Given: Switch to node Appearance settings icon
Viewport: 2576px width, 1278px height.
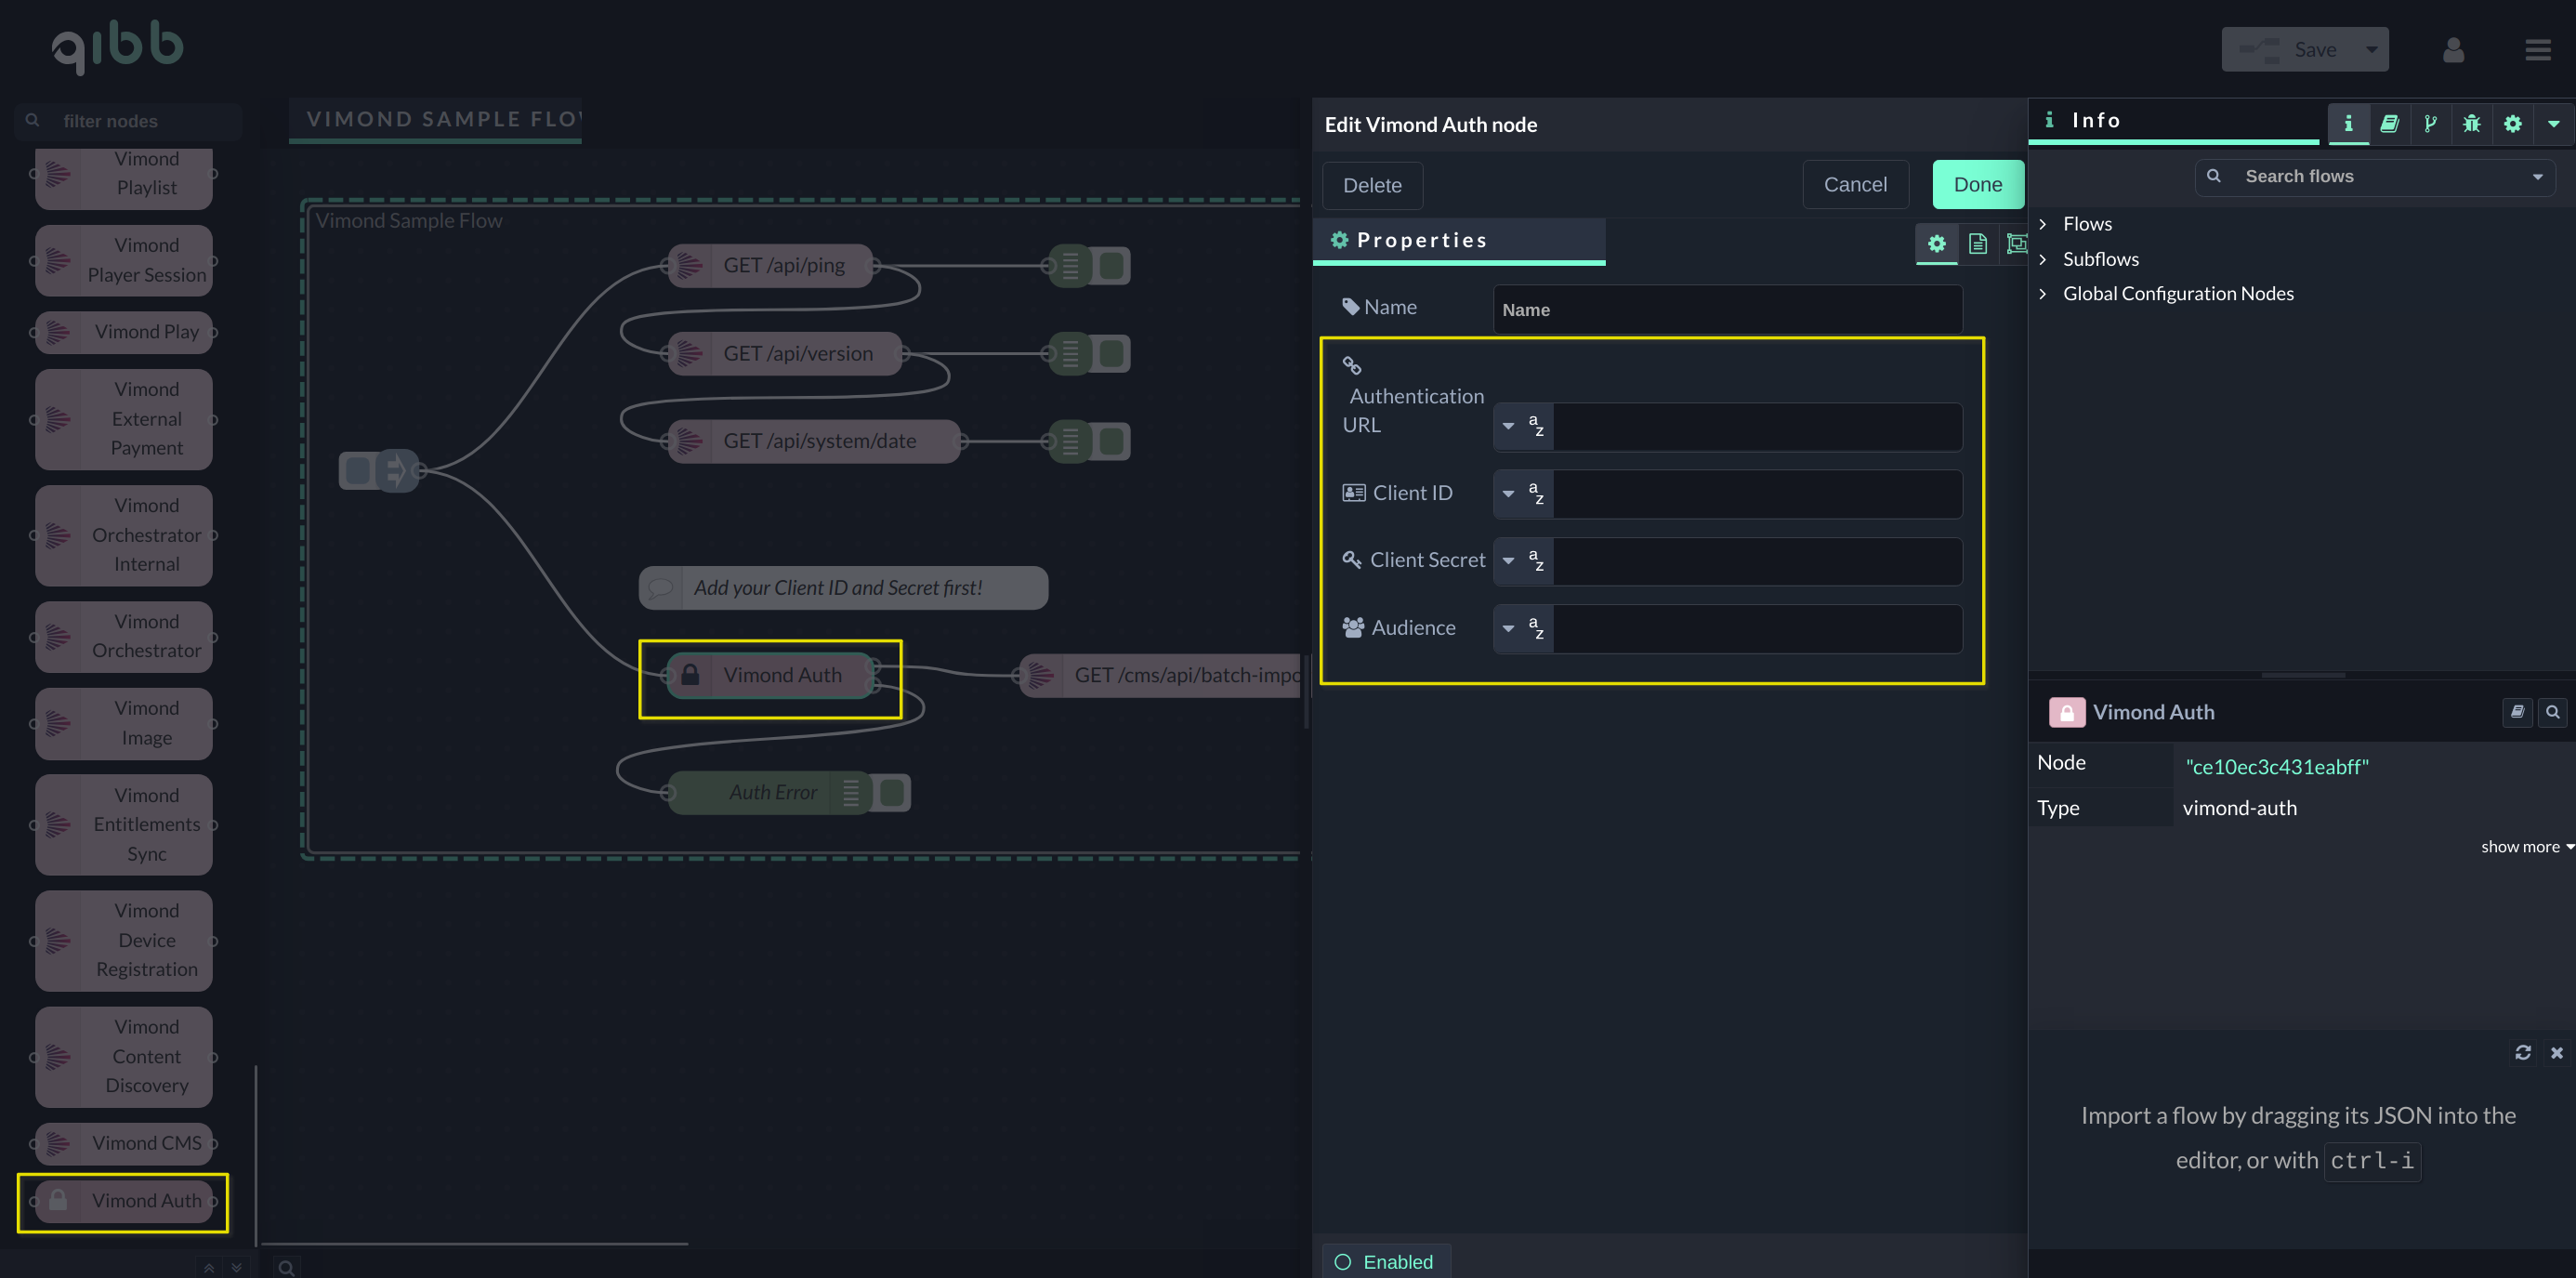Looking at the screenshot, I should pyautogui.click(x=2016, y=243).
